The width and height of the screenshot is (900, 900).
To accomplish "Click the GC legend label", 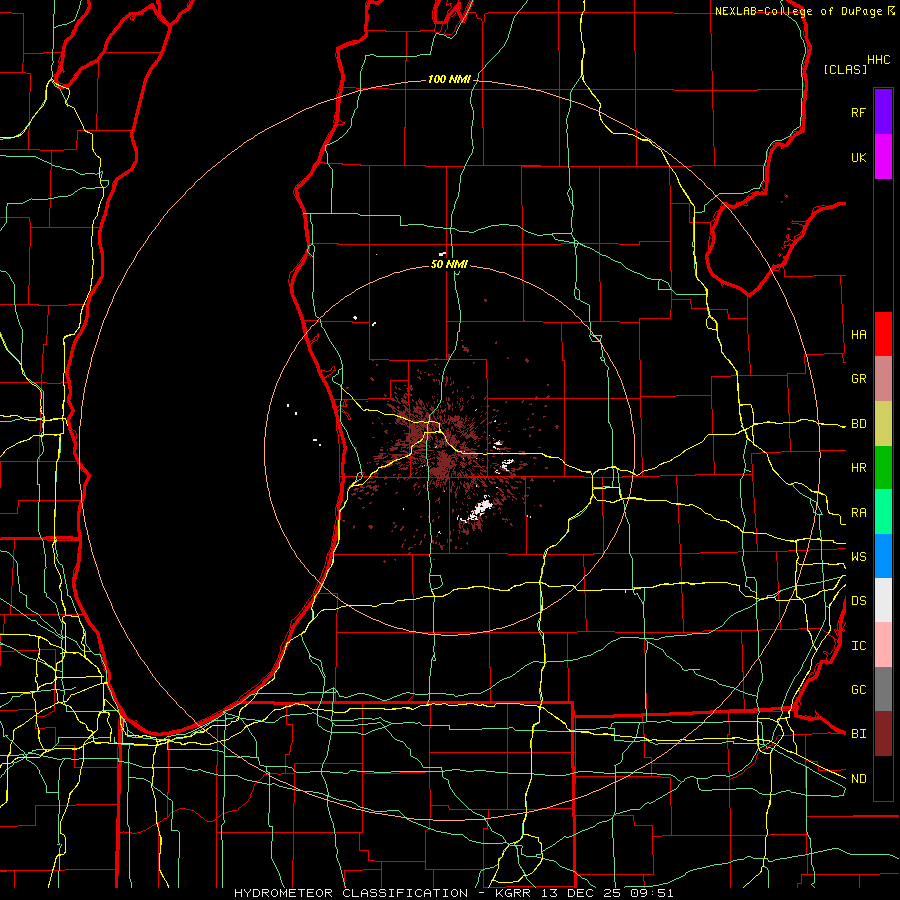I will point(858,689).
